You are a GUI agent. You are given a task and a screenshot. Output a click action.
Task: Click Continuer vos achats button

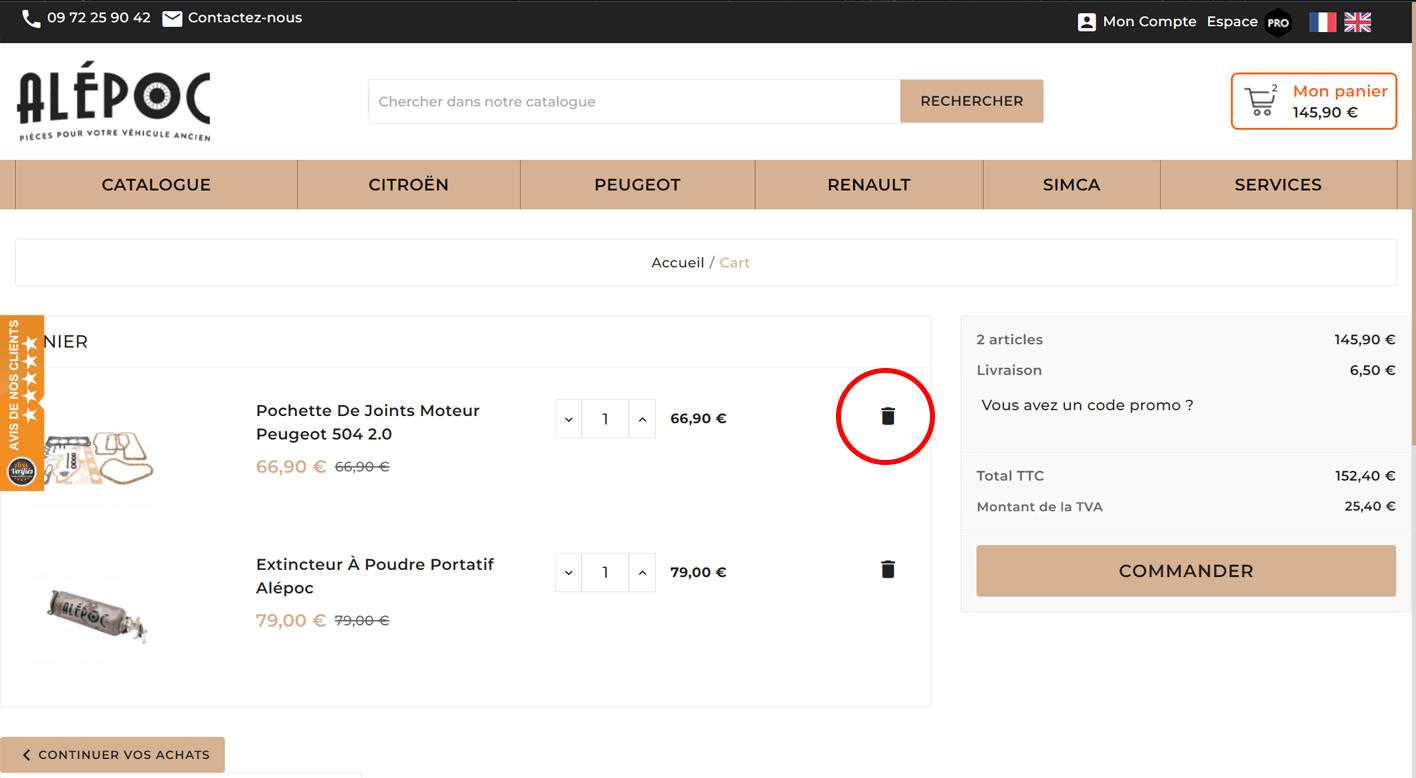click(x=113, y=755)
